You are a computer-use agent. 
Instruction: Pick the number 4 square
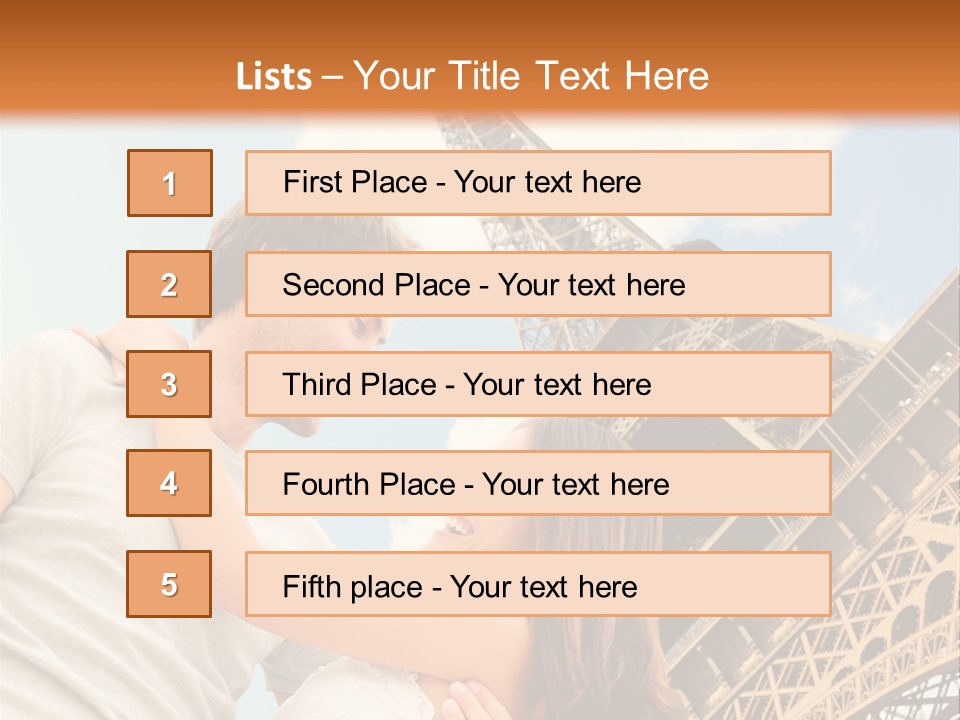169,483
